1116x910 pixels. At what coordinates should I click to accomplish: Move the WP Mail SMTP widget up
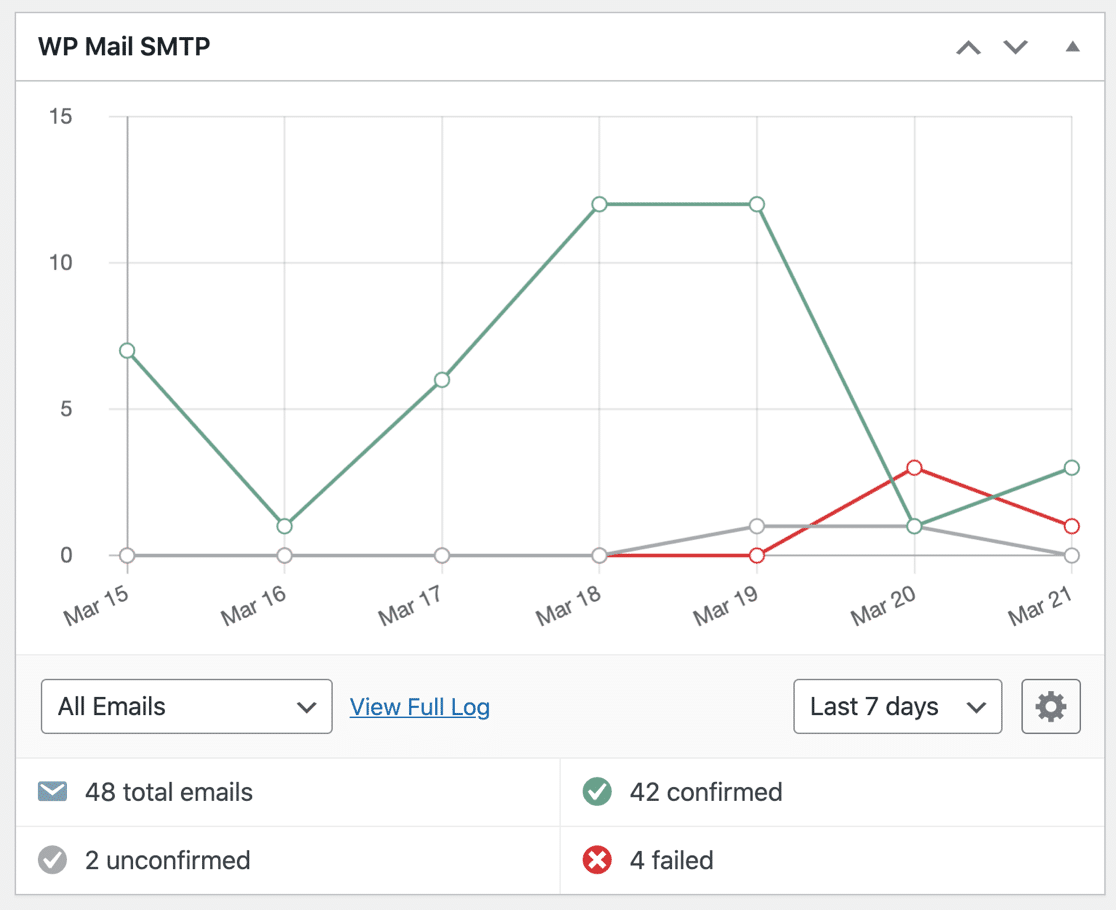968,48
